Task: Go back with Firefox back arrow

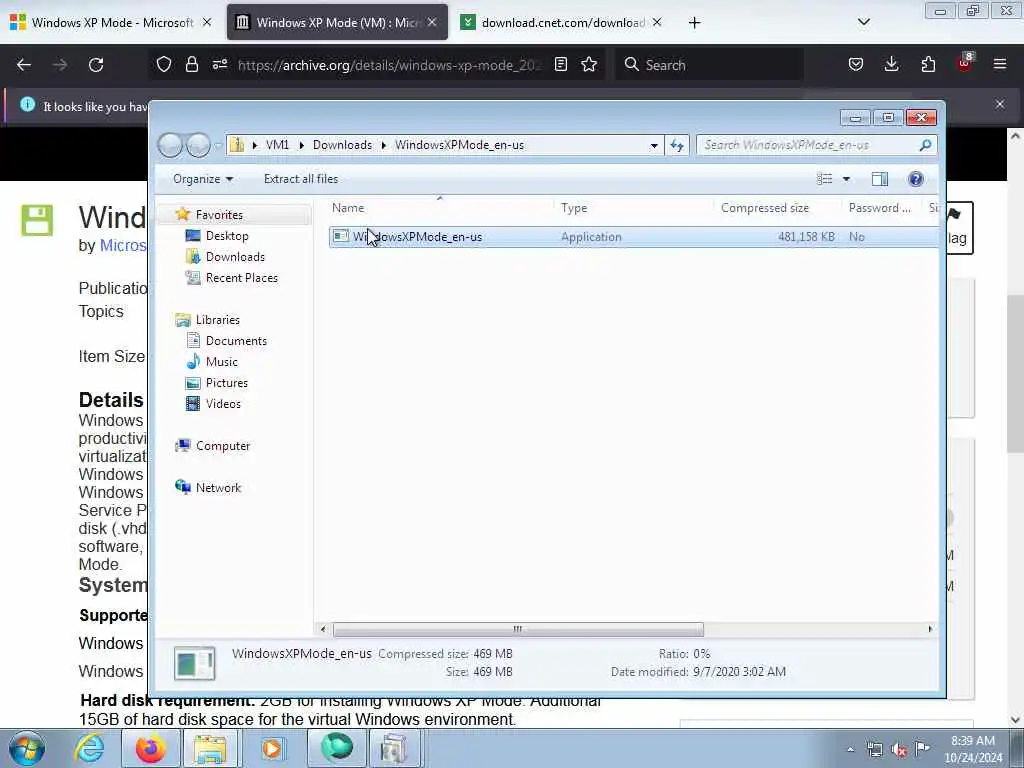Action: [24, 65]
